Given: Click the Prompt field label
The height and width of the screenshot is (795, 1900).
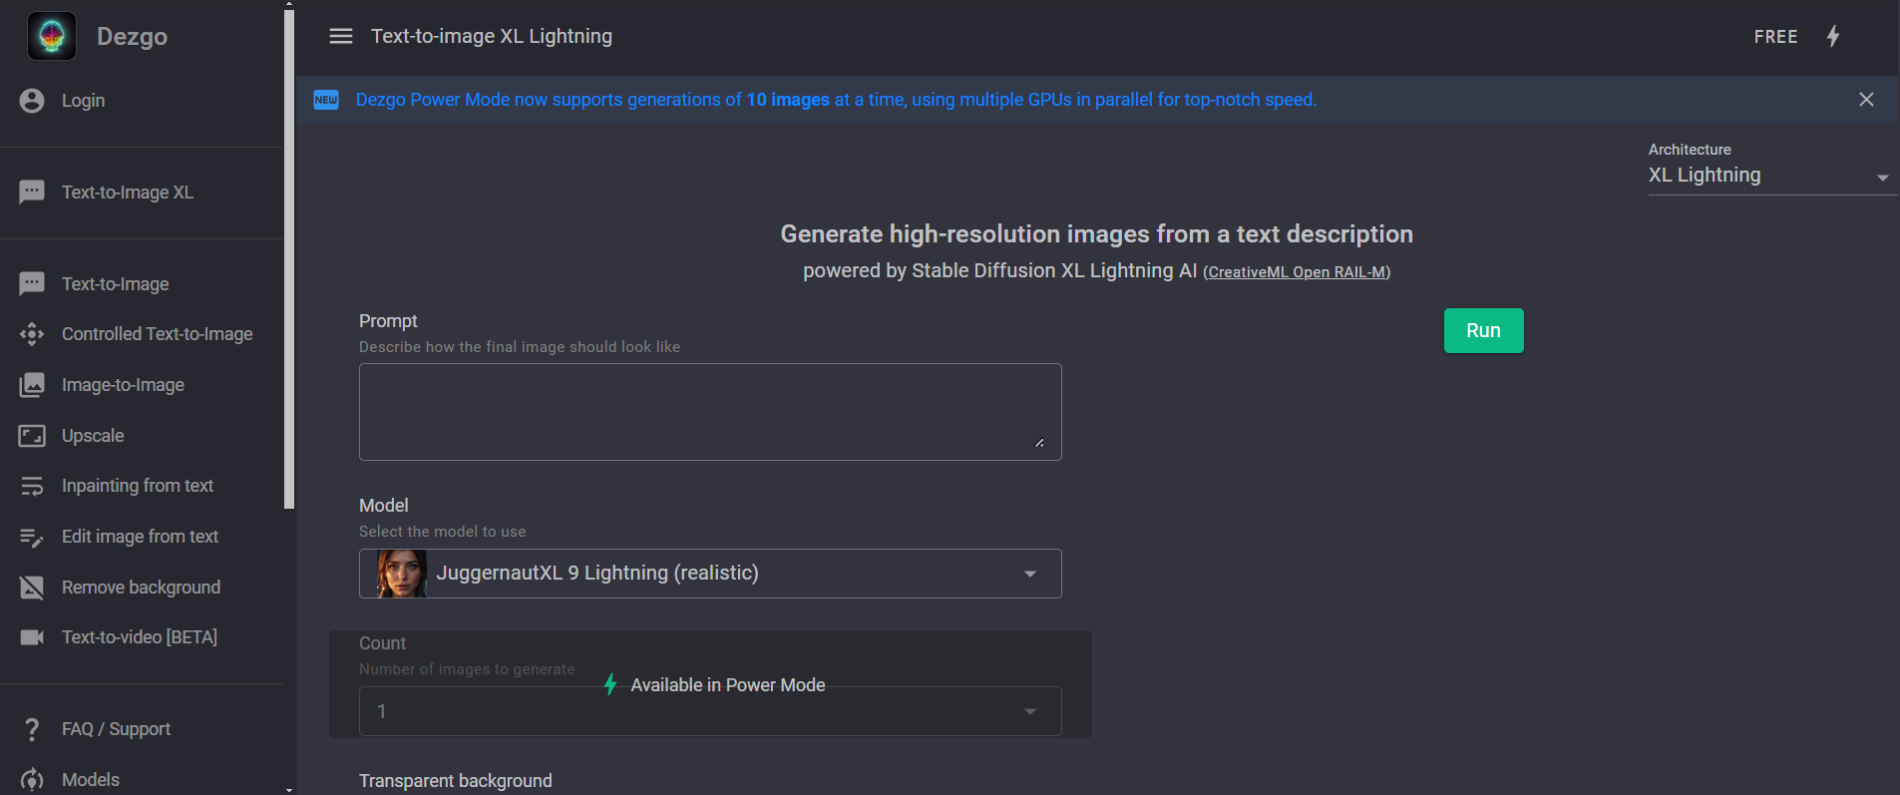Looking at the screenshot, I should (388, 321).
